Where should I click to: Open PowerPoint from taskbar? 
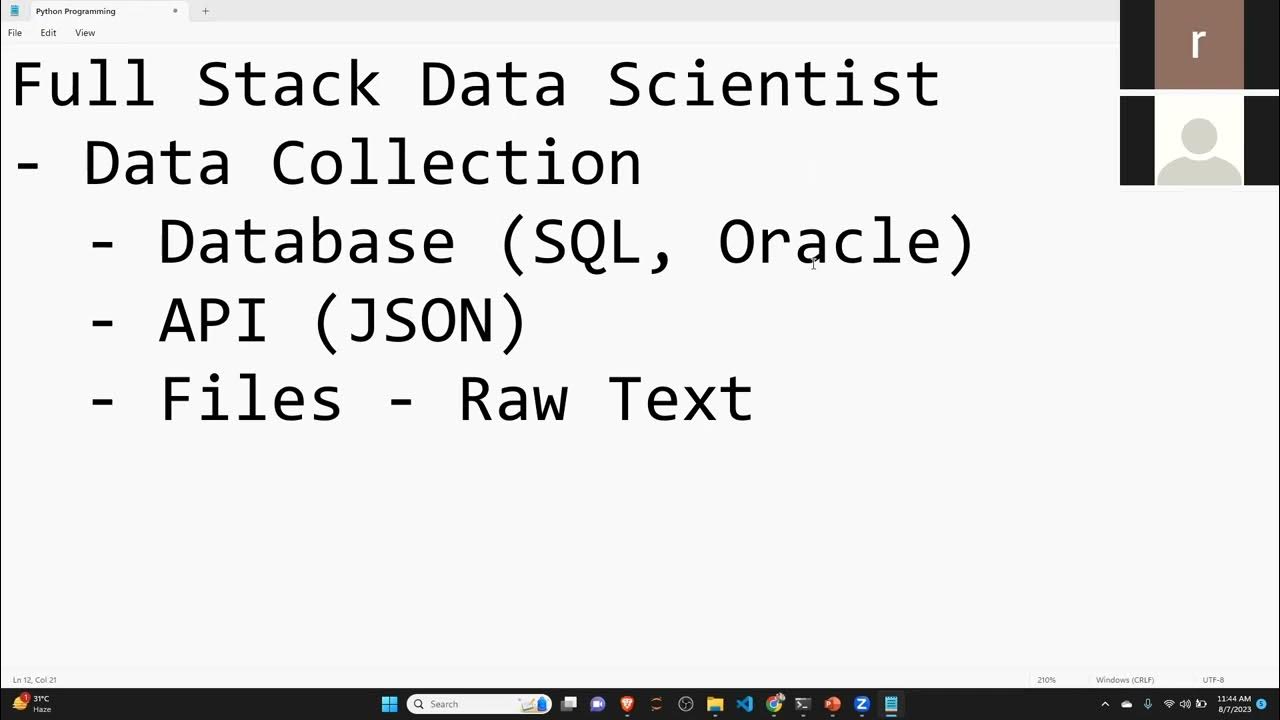tap(832, 704)
